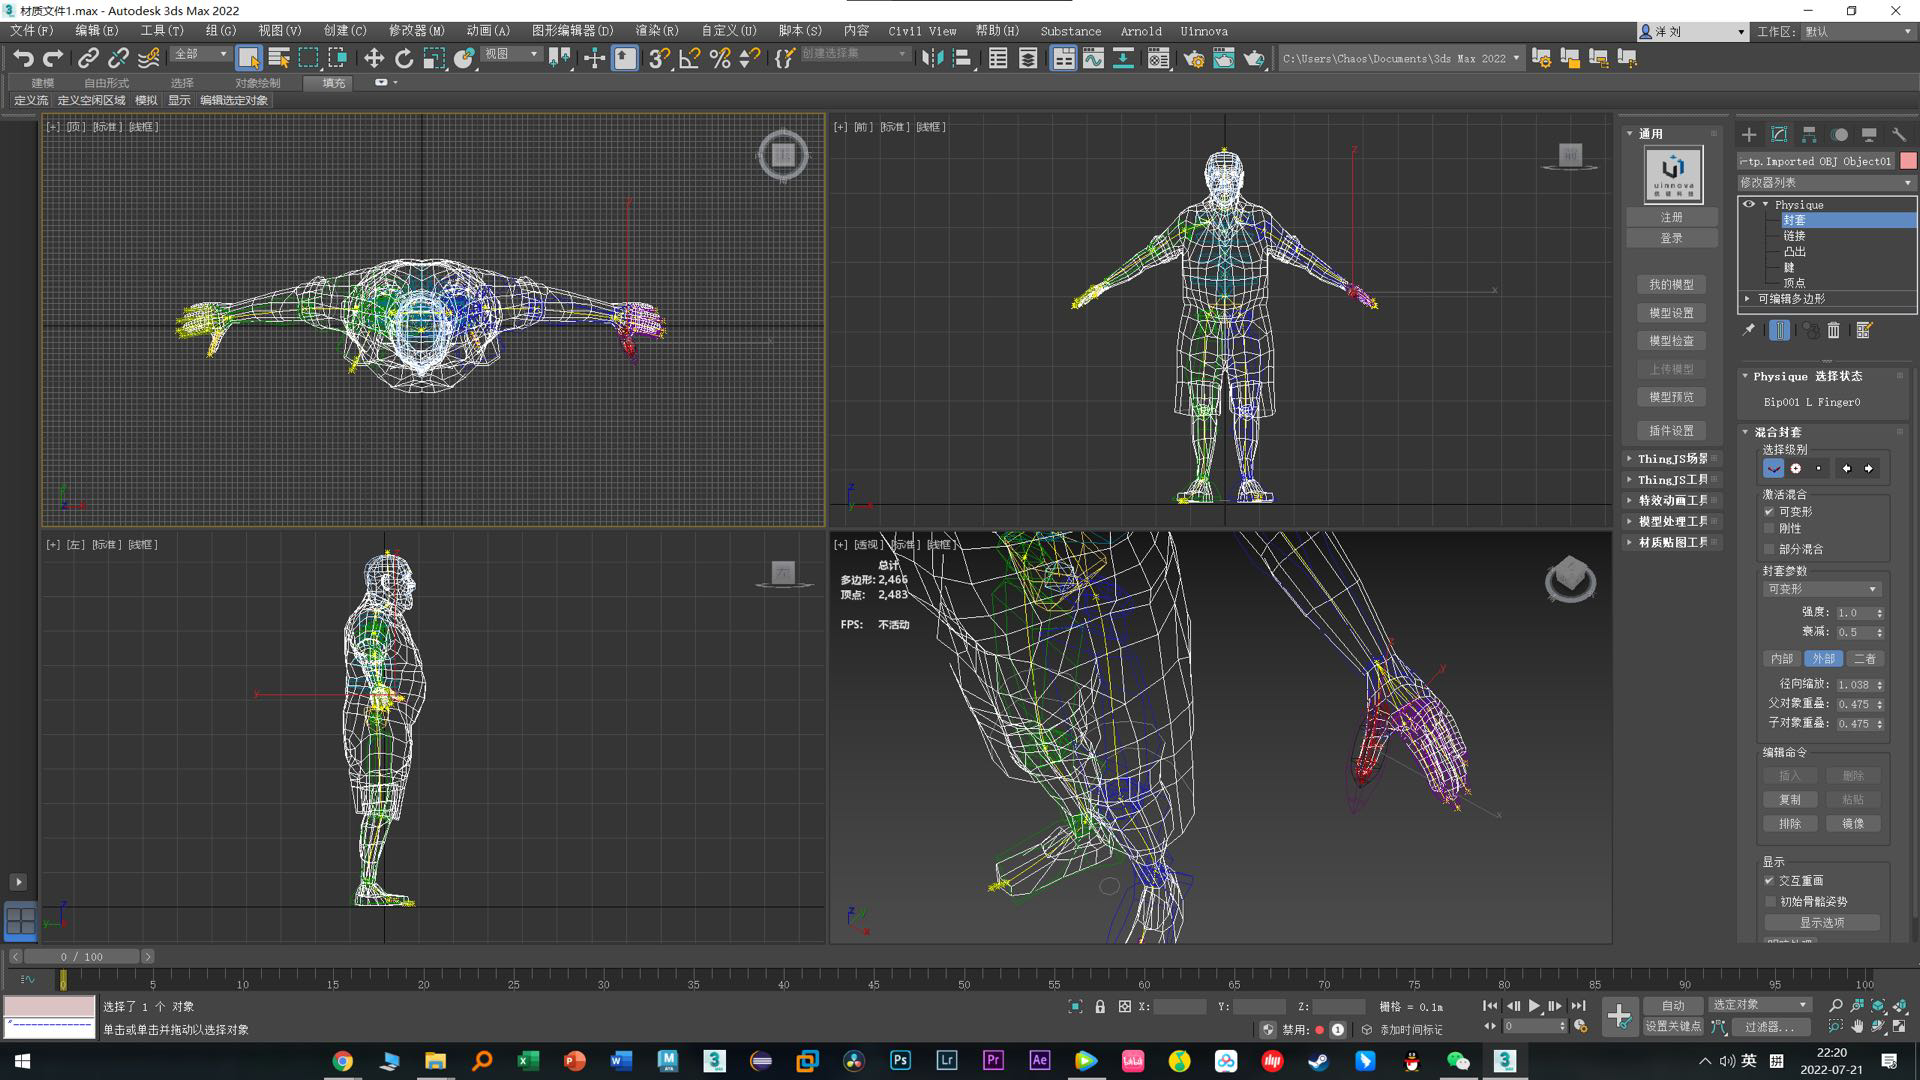
Task: Open the Hierarchy command panel tab
Action: click(x=1809, y=134)
